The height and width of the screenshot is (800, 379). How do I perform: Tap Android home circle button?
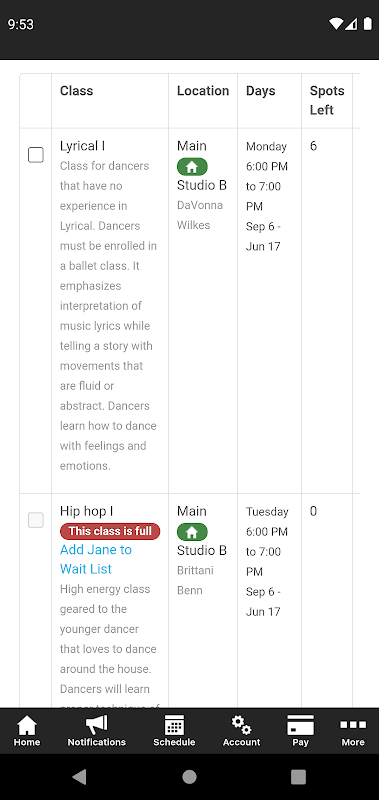click(189, 777)
